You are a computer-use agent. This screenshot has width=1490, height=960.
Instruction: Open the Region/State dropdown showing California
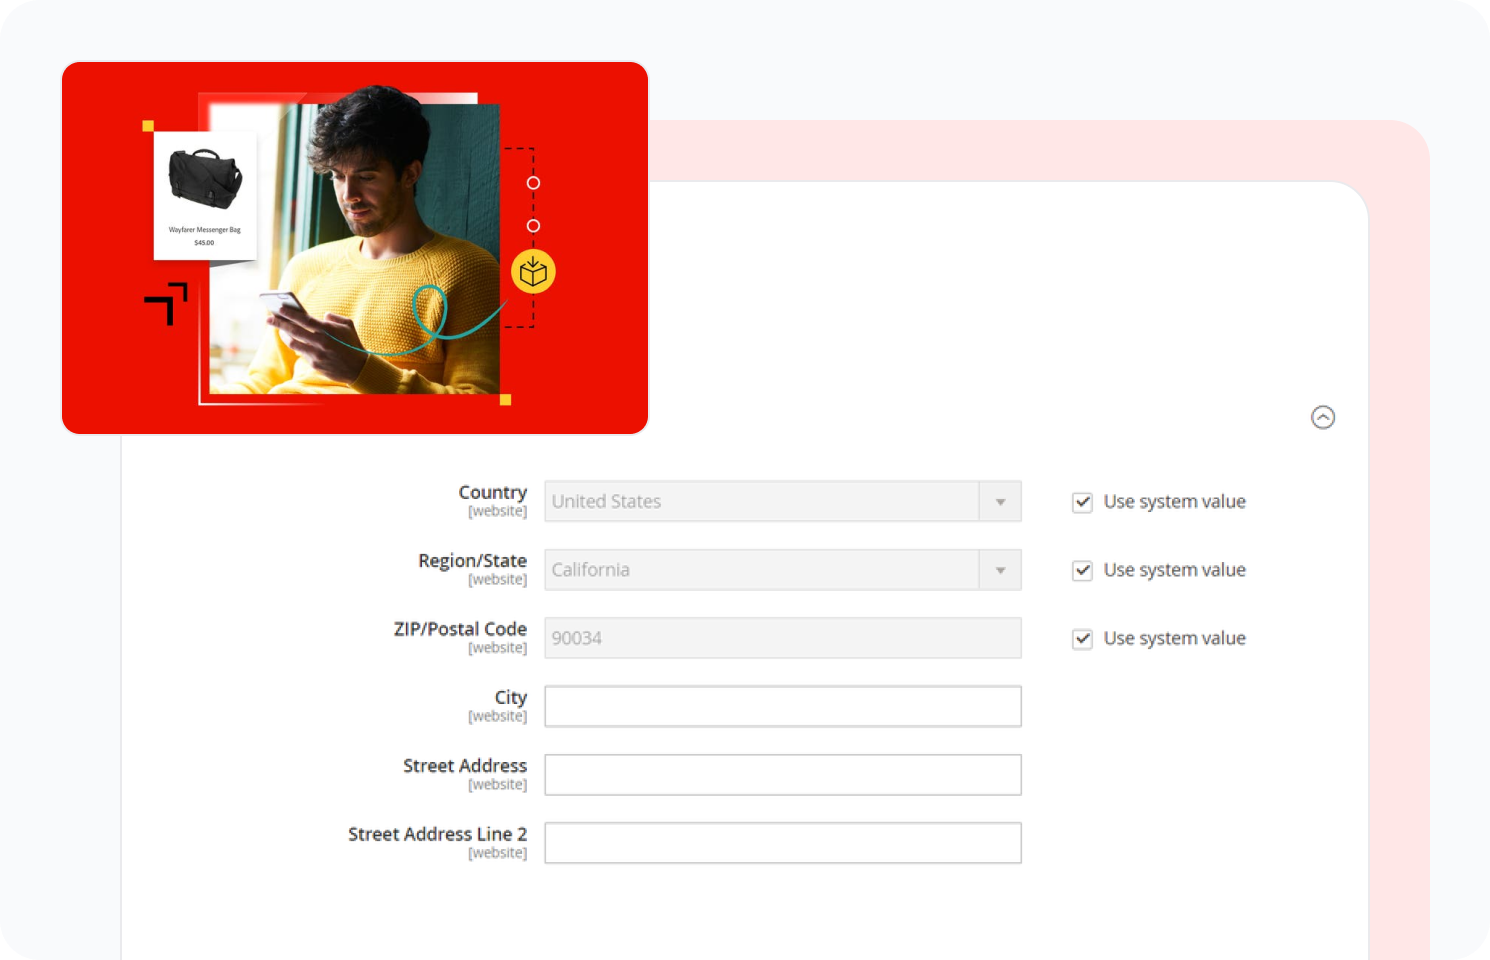pyautogui.click(x=783, y=570)
